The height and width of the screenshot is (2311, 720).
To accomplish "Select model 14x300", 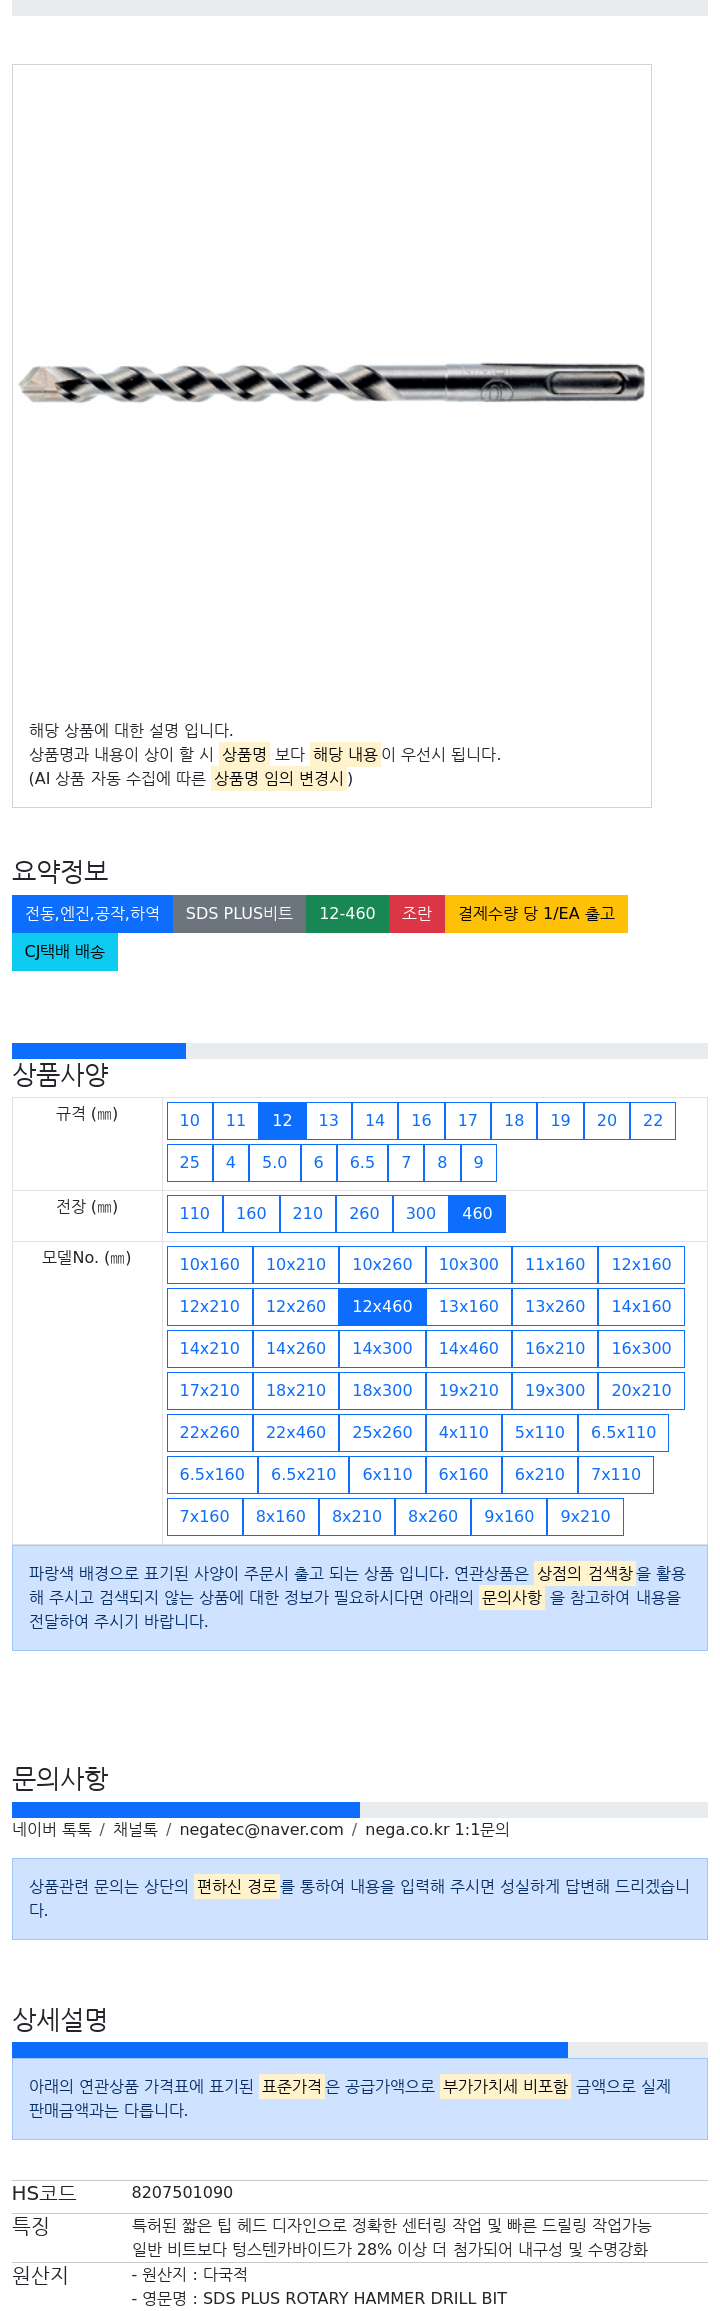I will pos(382,1349).
